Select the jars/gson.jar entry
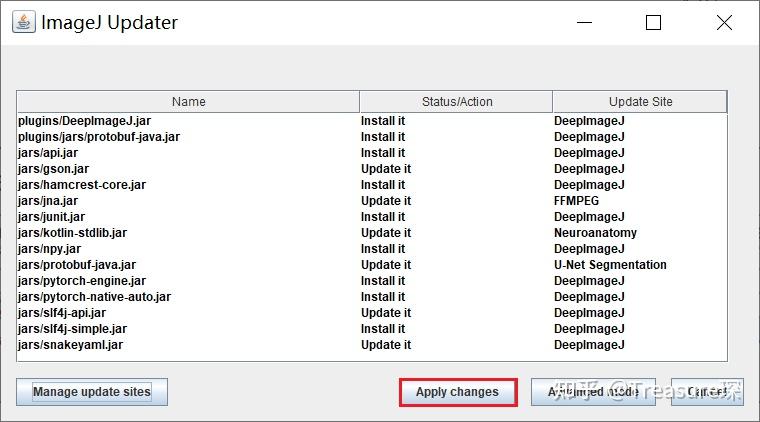This screenshot has height=422, width=760. 53,169
